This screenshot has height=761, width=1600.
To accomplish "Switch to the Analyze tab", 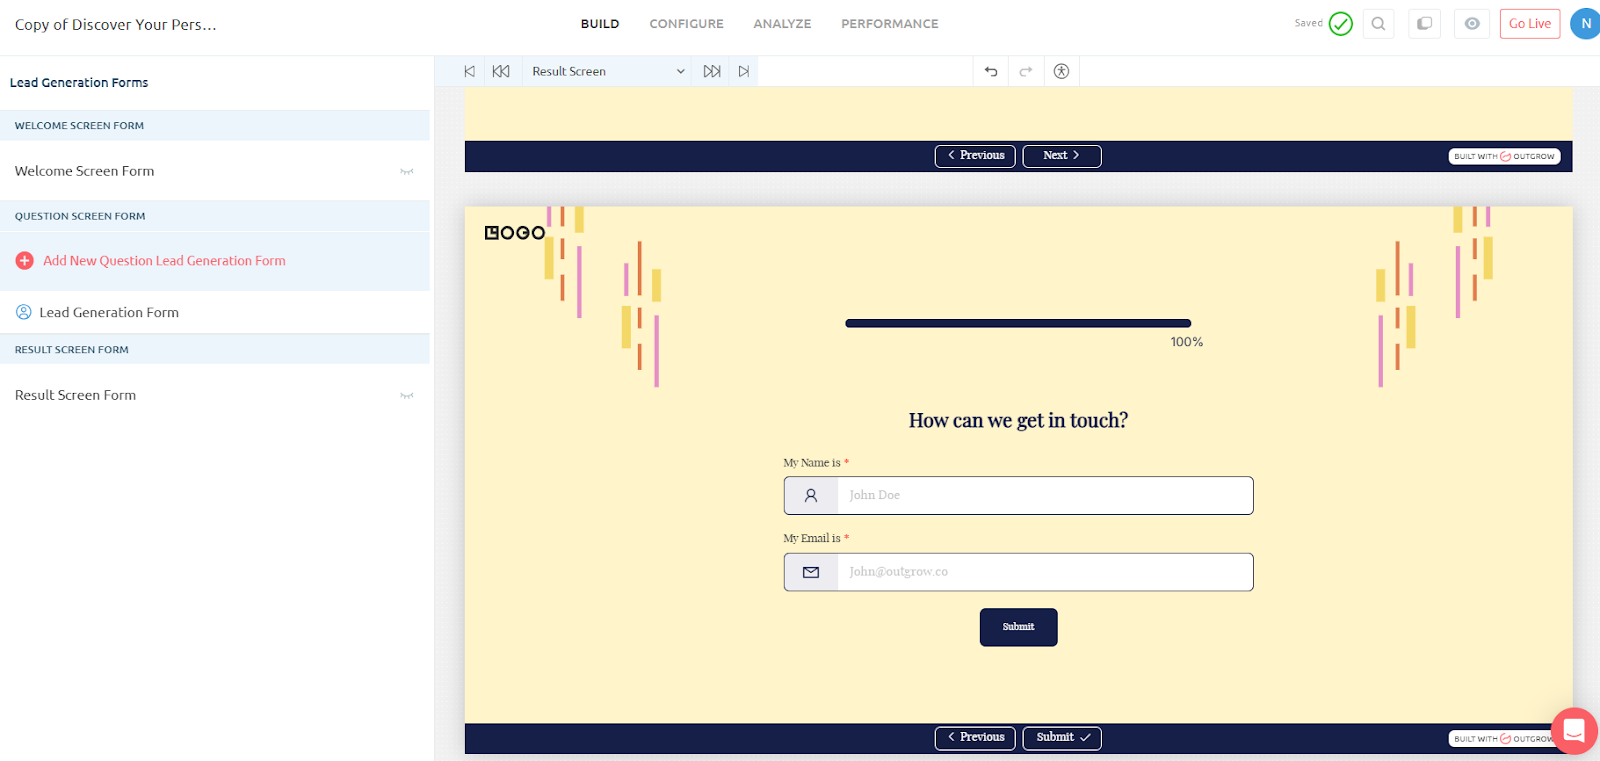I will point(782,24).
